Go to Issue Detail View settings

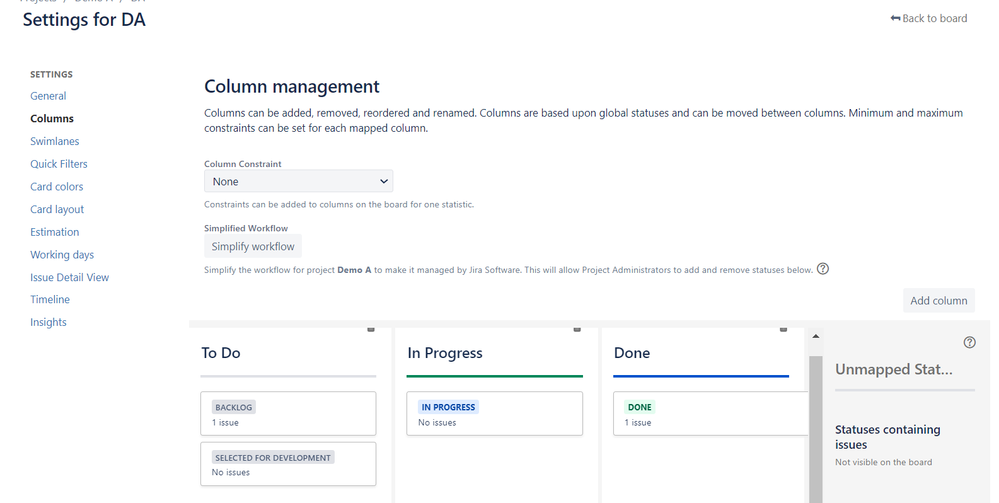[x=69, y=277]
